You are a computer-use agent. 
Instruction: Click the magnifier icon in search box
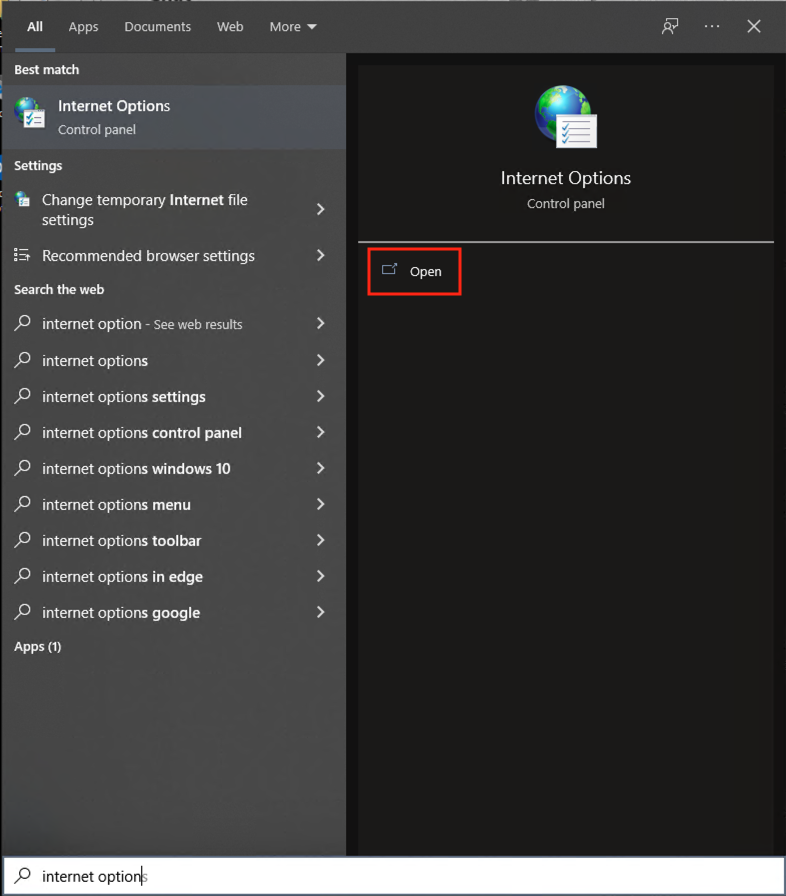(23, 876)
